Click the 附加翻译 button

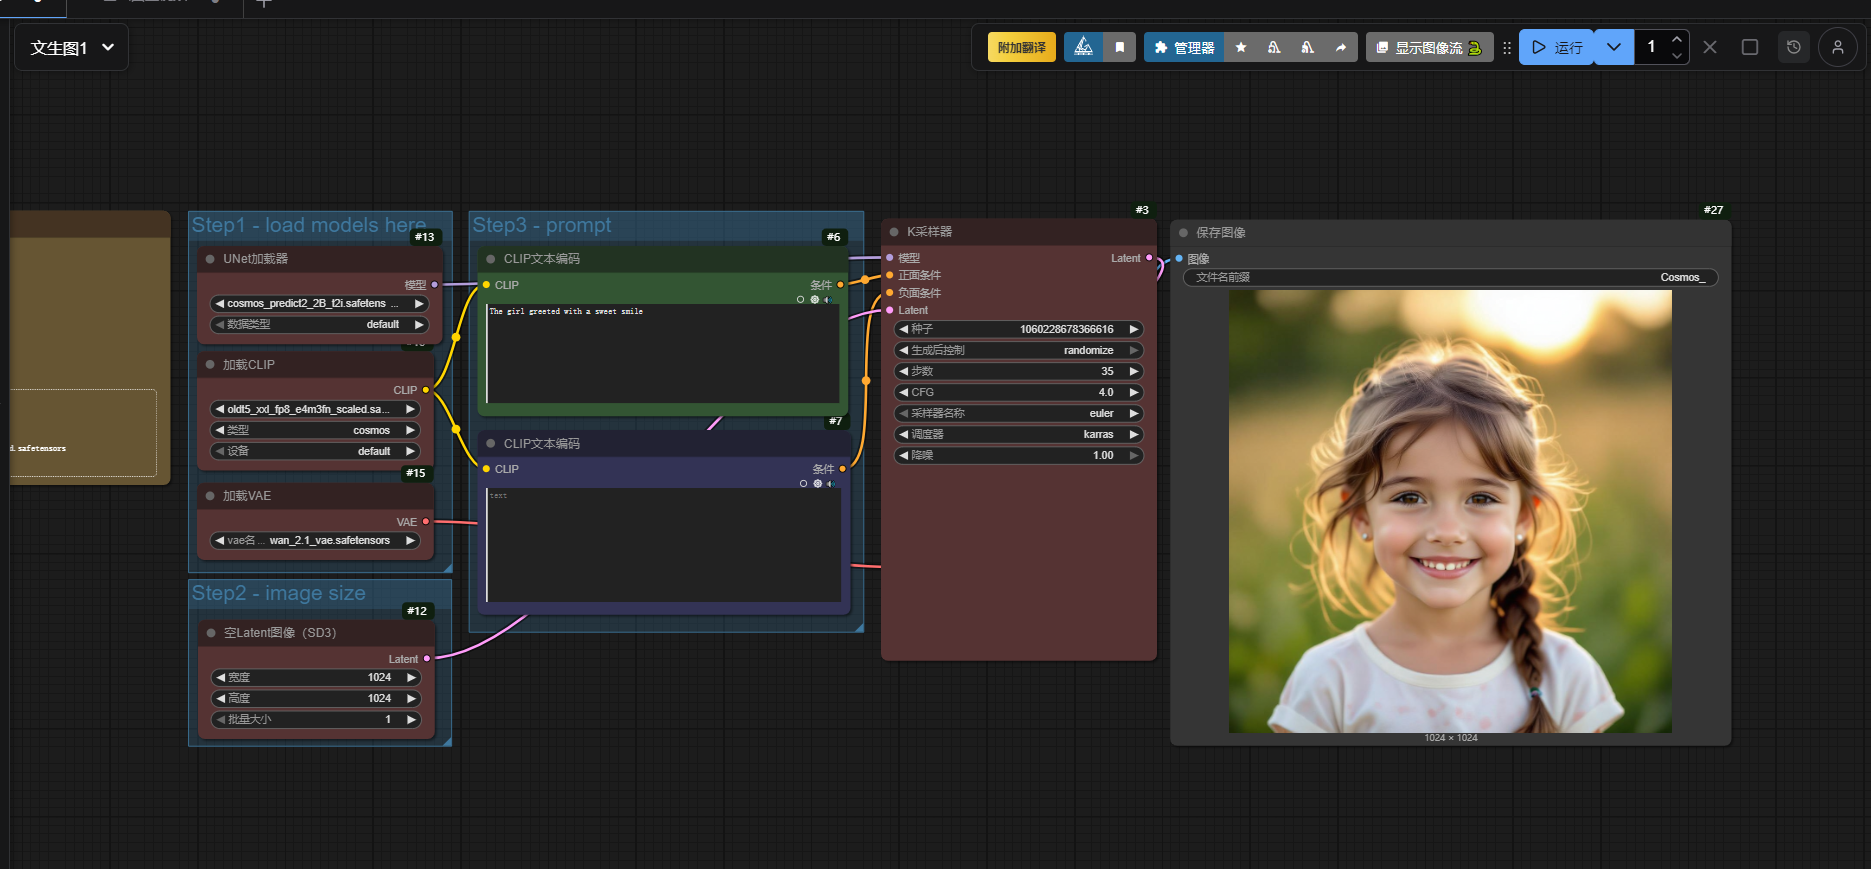(1021, 47)
